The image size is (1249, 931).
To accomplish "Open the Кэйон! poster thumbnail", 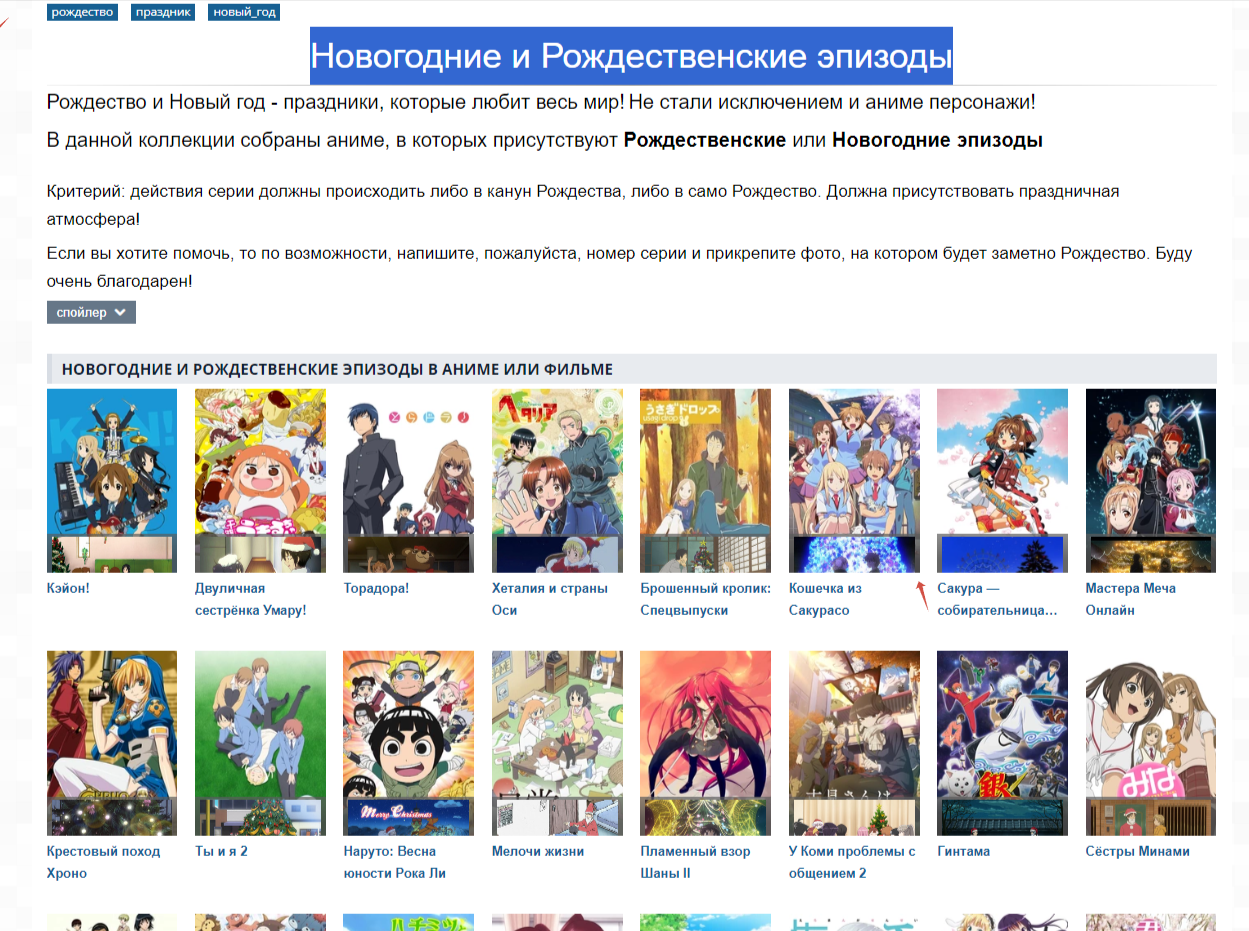I will pyautogui.click(x=112, y=480).
